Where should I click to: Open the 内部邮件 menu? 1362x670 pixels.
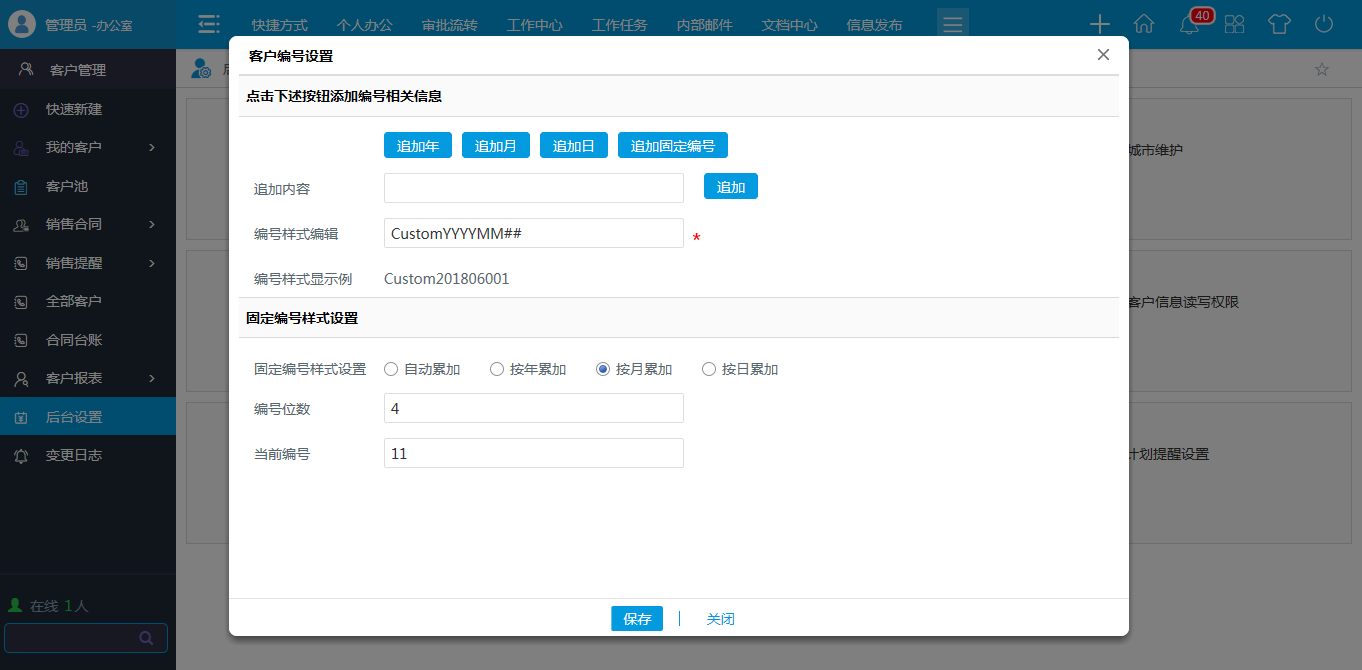(x=705, y=25)
